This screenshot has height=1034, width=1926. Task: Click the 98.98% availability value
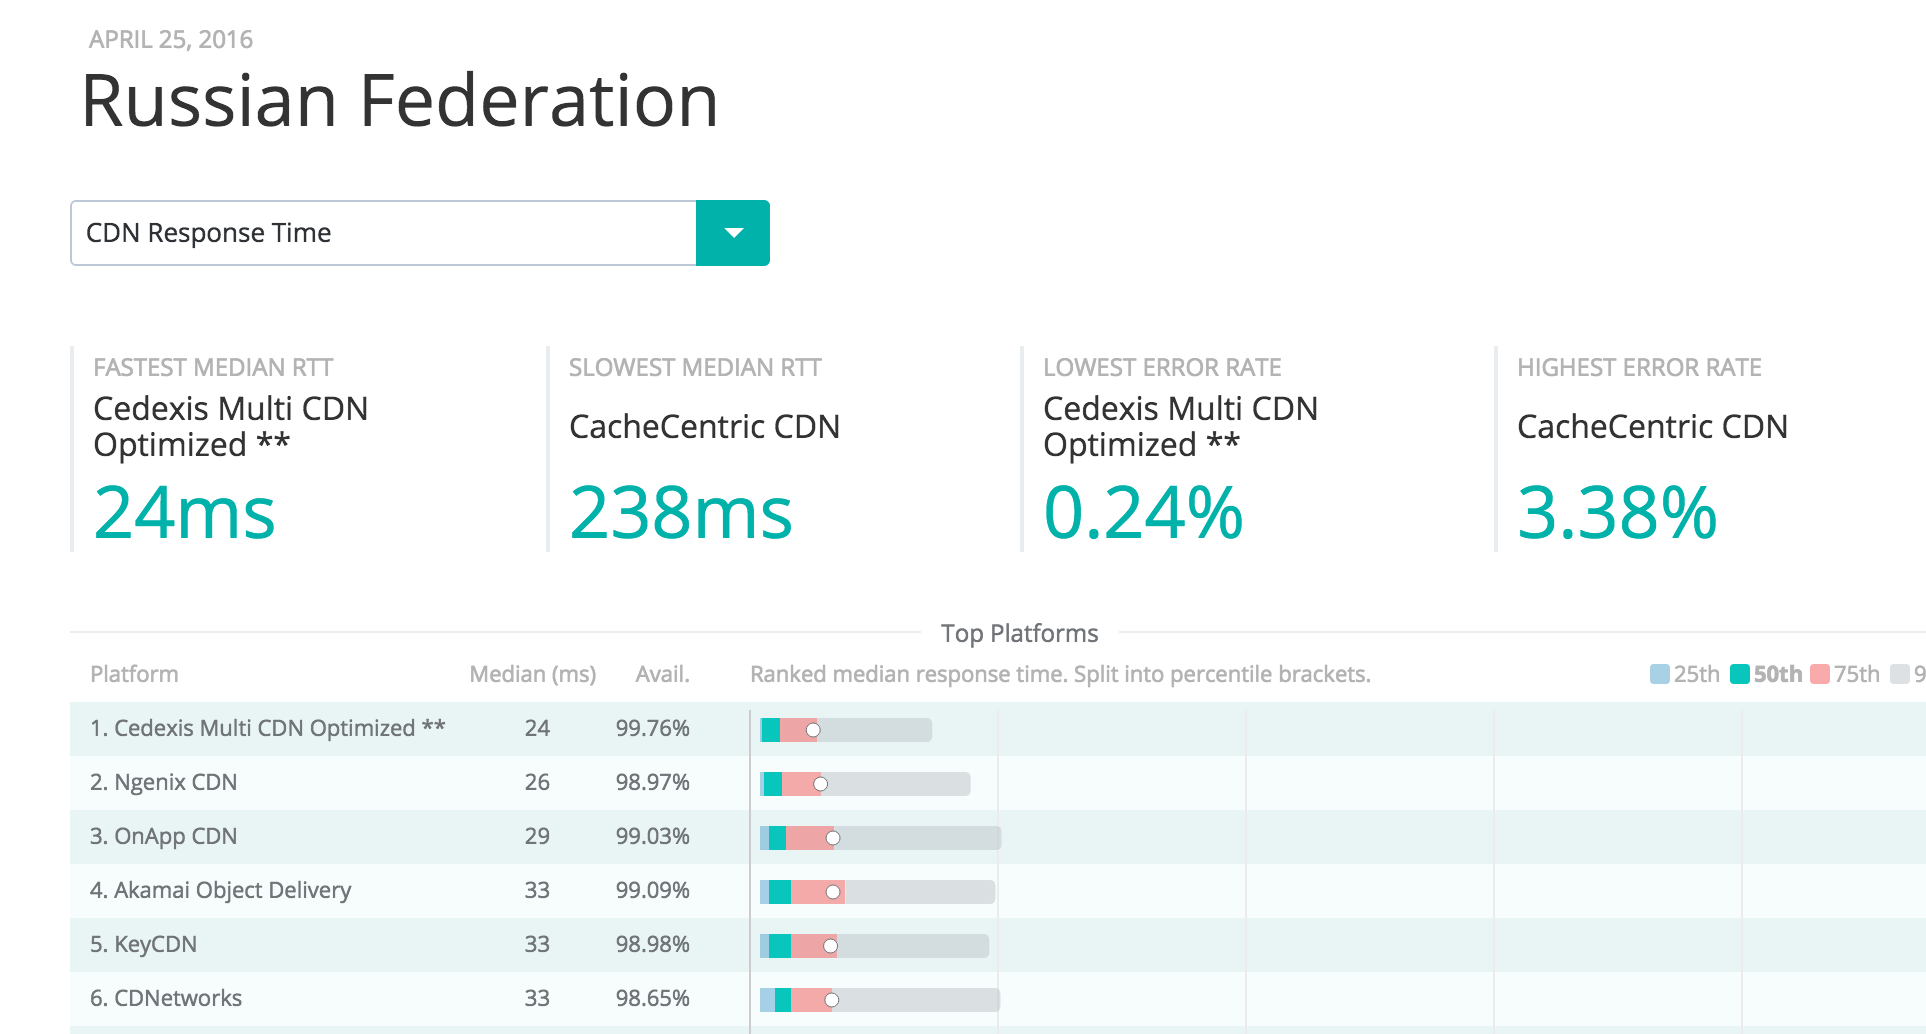pyautogui.click(x=653, y=945)
